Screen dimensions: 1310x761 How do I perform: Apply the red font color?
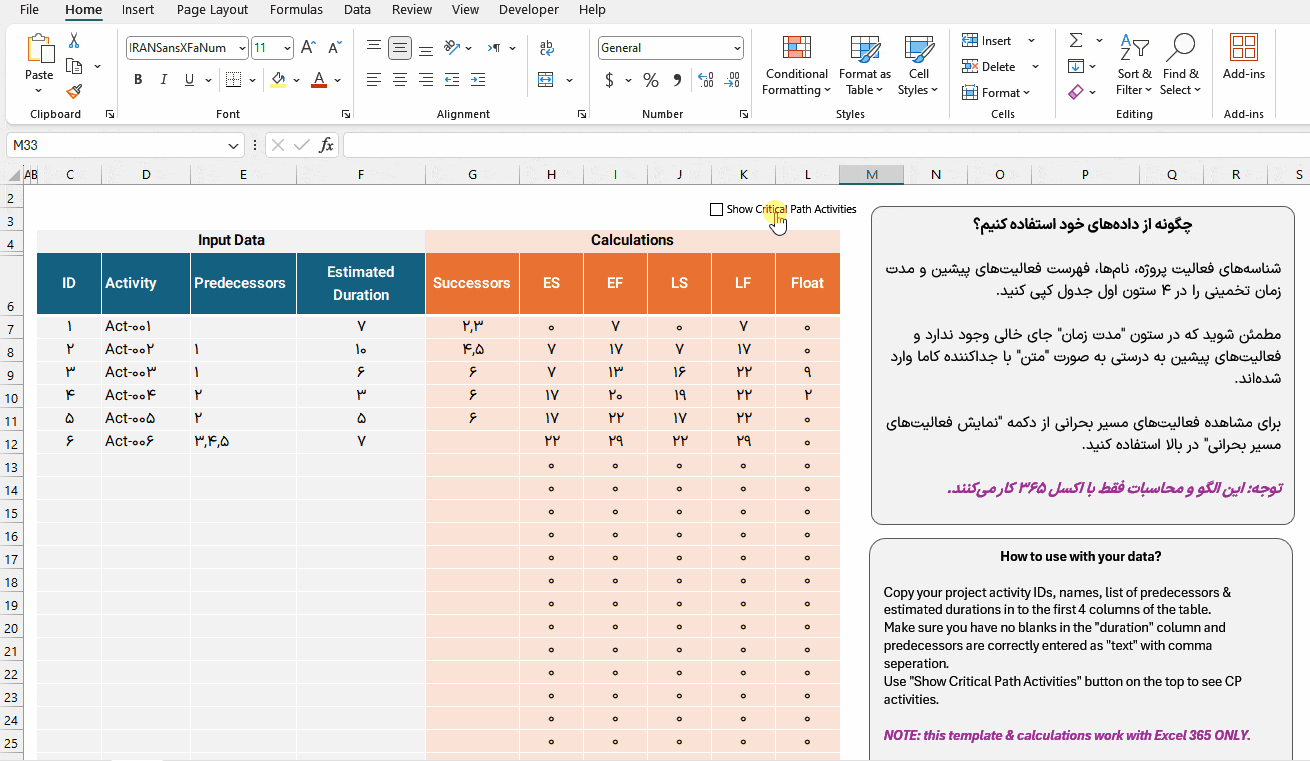319,80
